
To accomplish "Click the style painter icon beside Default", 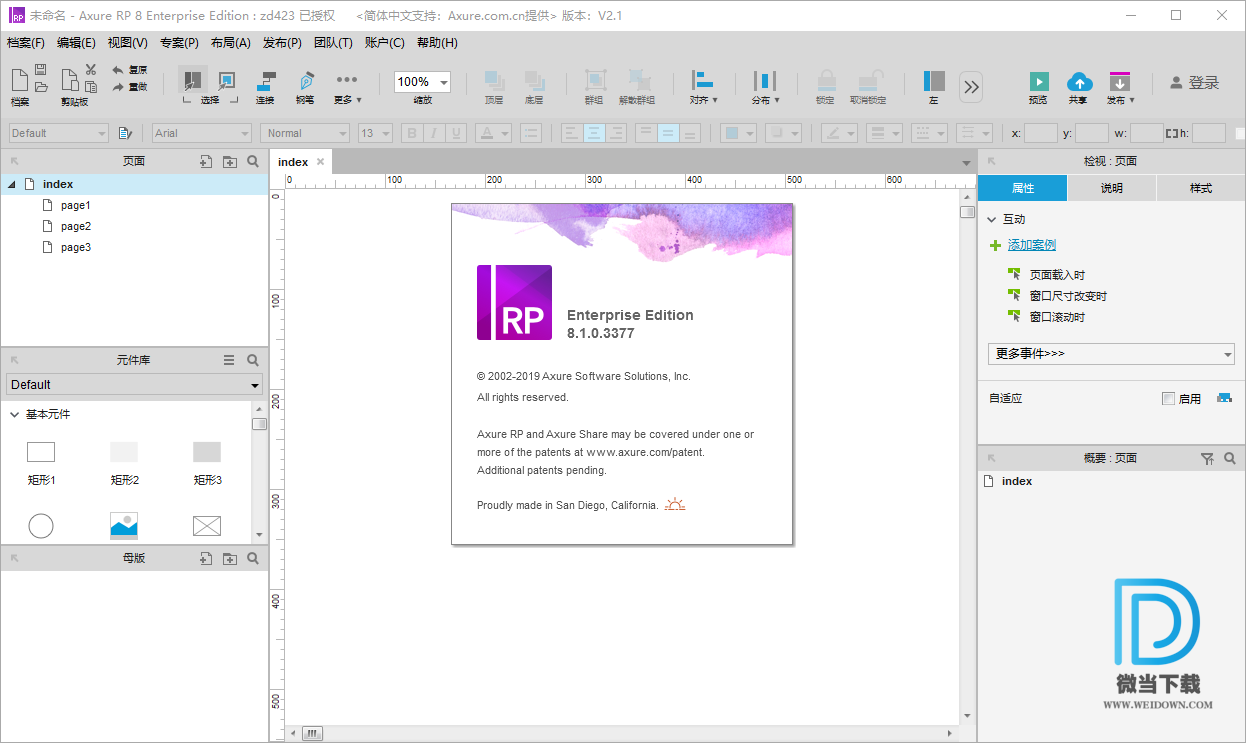I will point(125,133).
